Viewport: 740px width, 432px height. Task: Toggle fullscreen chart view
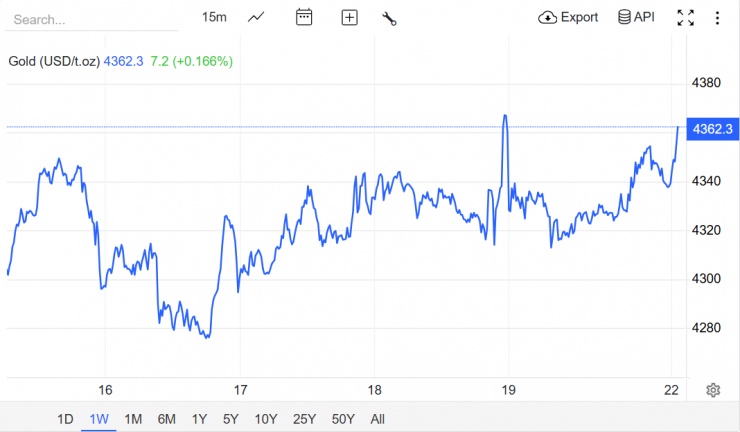tap(685, 17)
